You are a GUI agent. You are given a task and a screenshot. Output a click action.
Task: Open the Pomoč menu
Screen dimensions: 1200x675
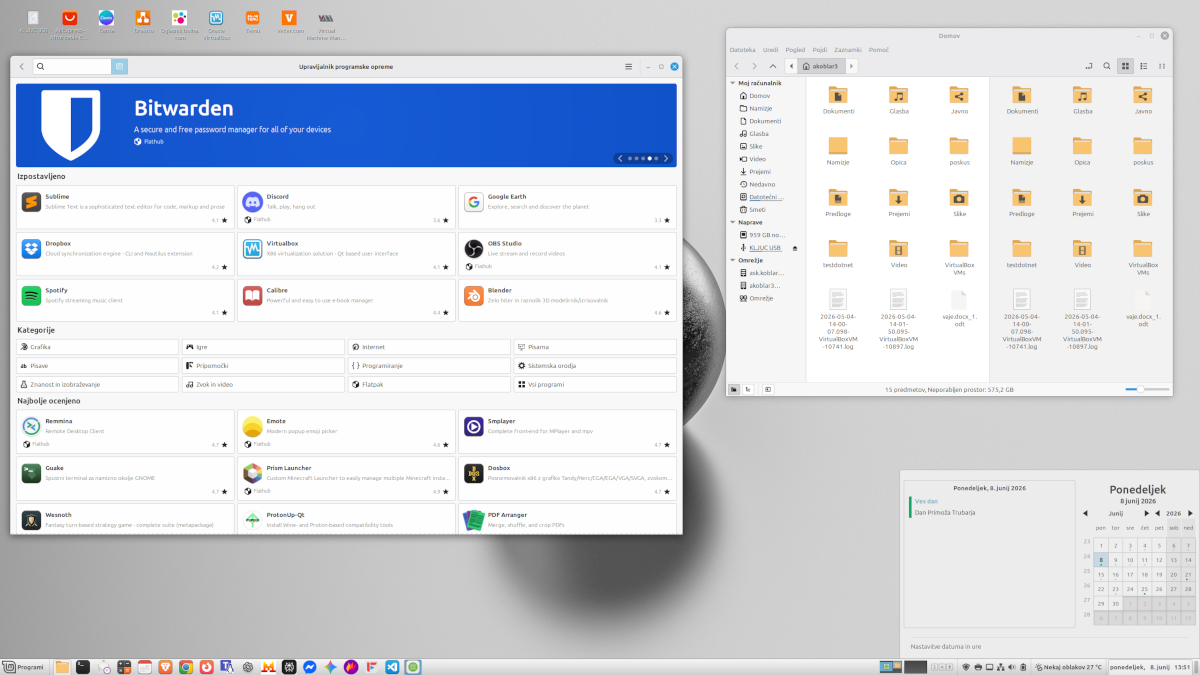[879, 49]
